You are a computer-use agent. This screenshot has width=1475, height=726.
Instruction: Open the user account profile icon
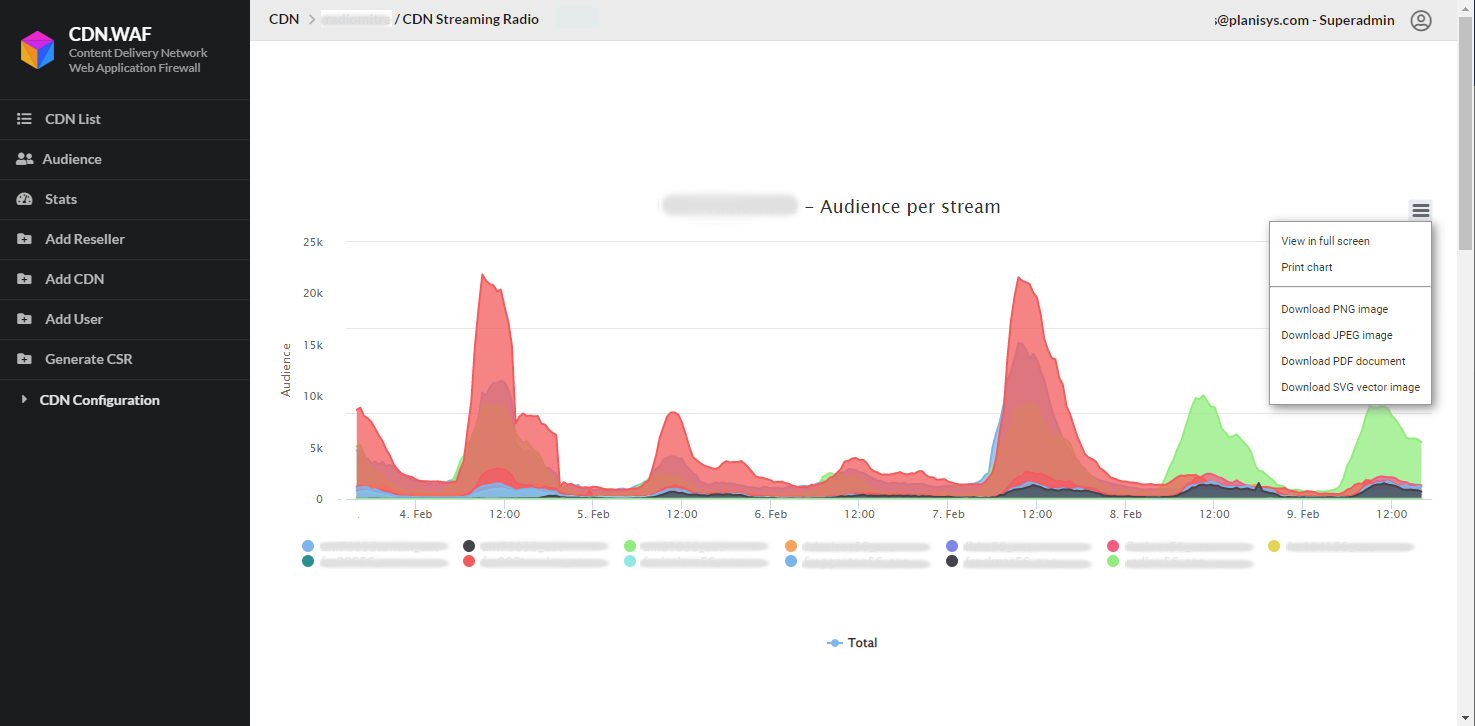click(1421, 20)
